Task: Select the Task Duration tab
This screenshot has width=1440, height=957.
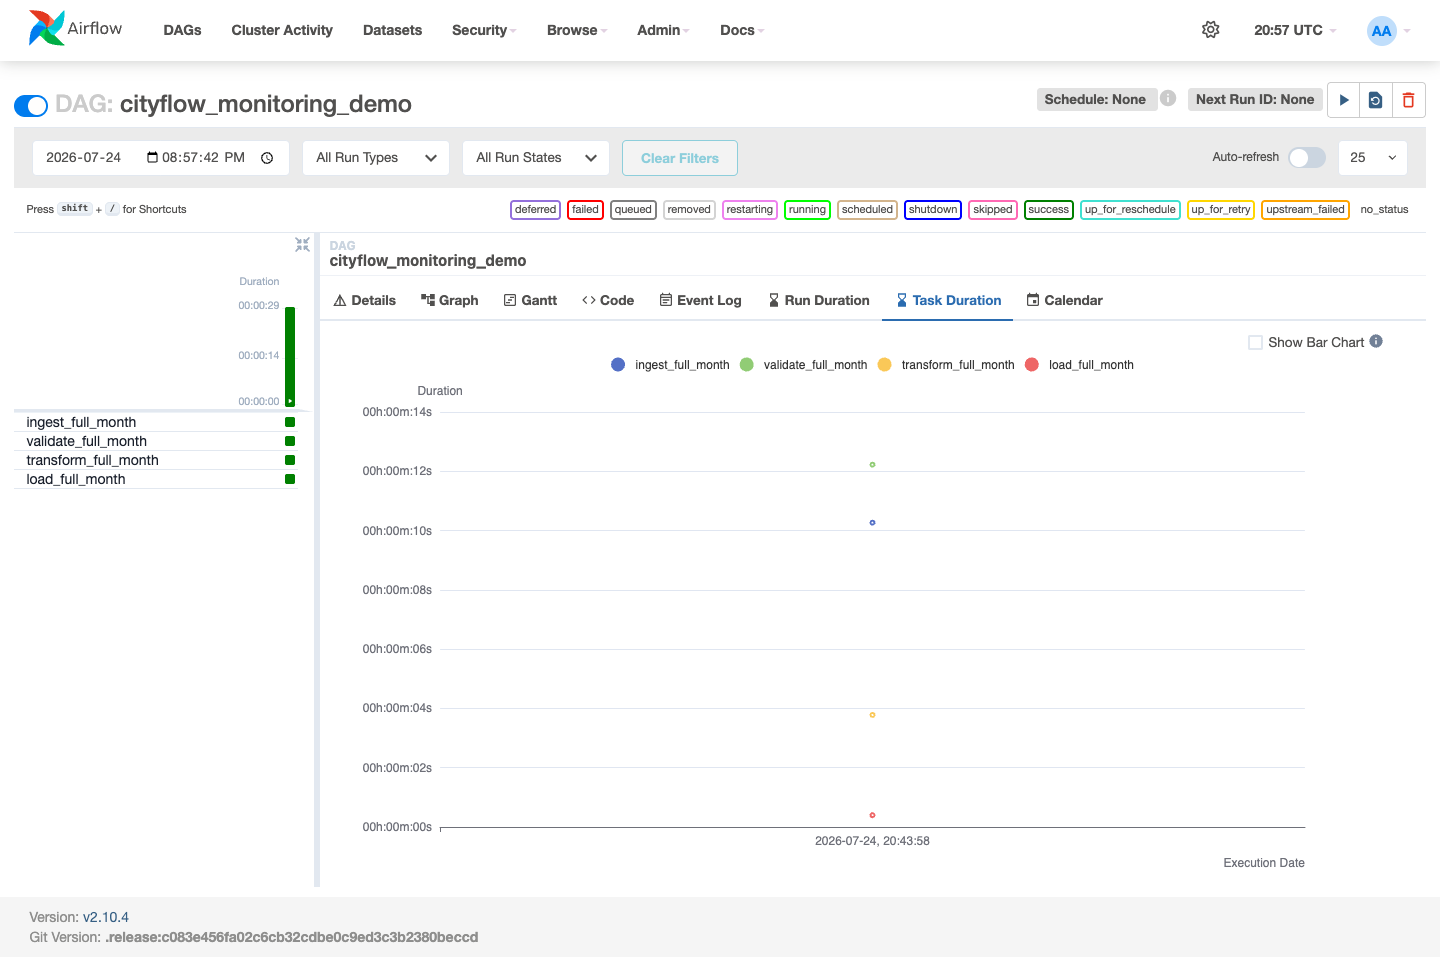Action: [x=948, y=300]
